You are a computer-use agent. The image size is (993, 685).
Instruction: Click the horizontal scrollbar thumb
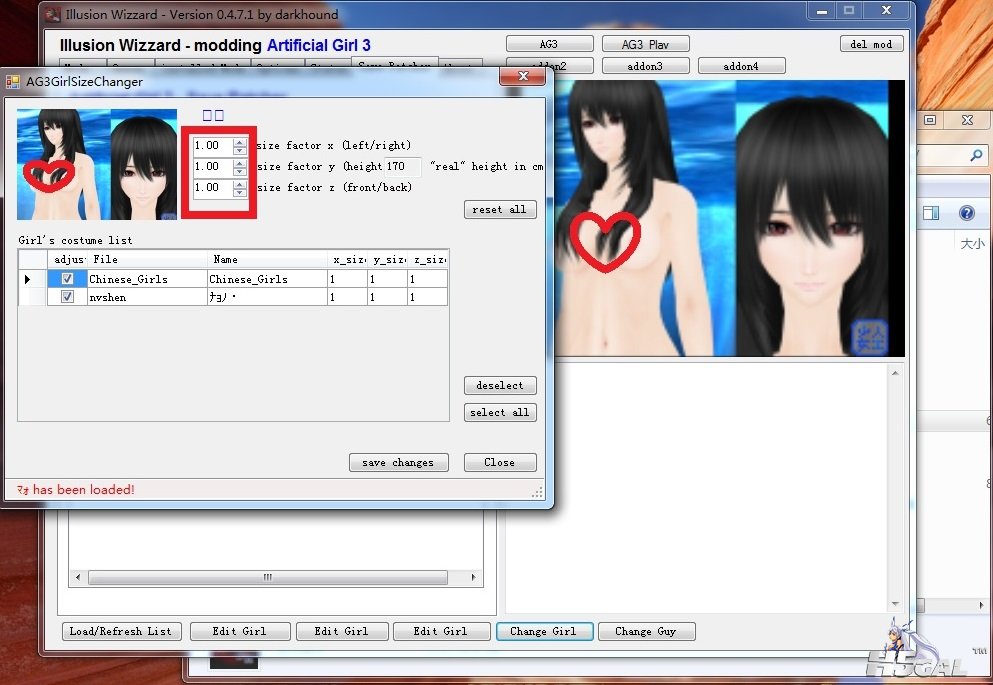pyautogui.click(x=268, y=577)
